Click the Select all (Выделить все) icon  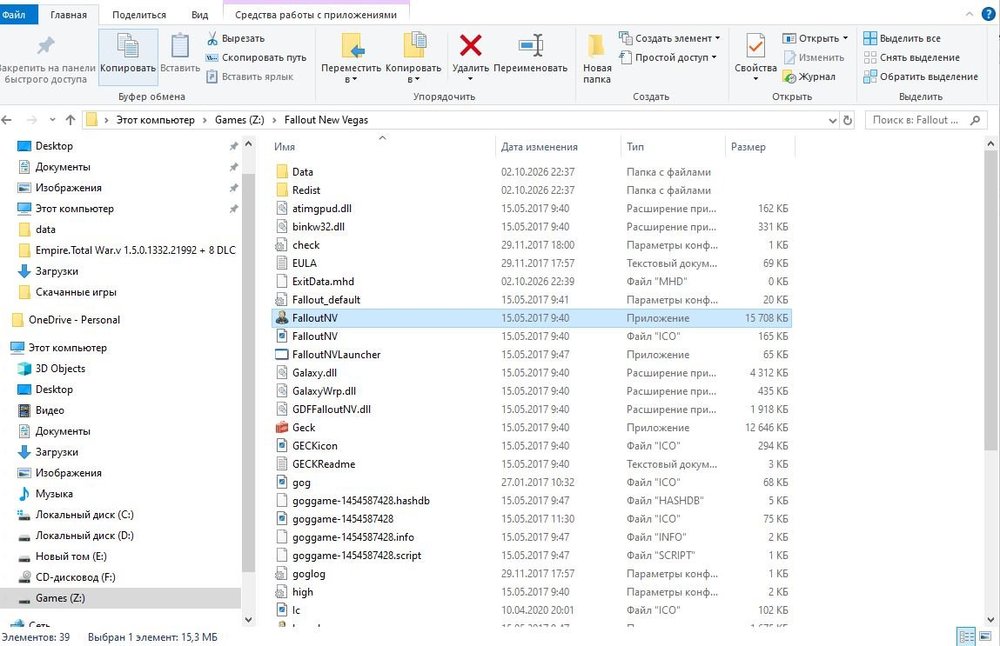(870, 38)
